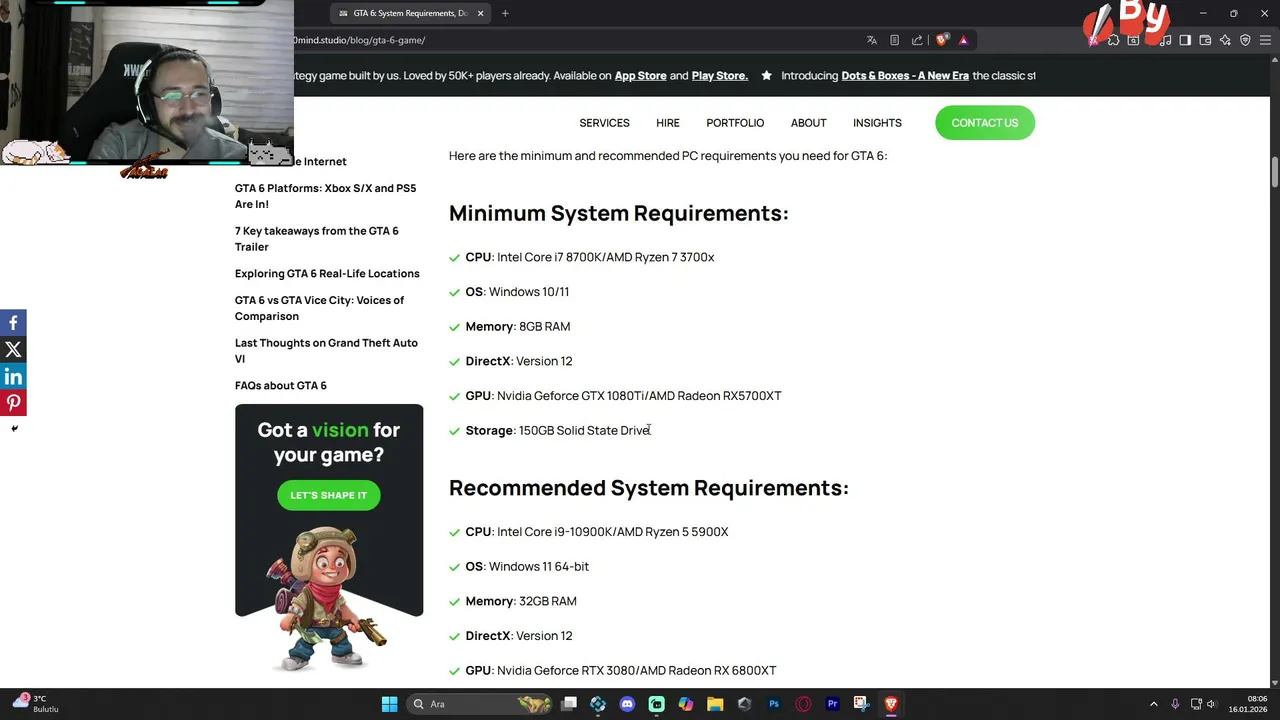Click the Memory: 32GB RAM line
This screenshot has width=1280, height=720.
tap(520, 601)
